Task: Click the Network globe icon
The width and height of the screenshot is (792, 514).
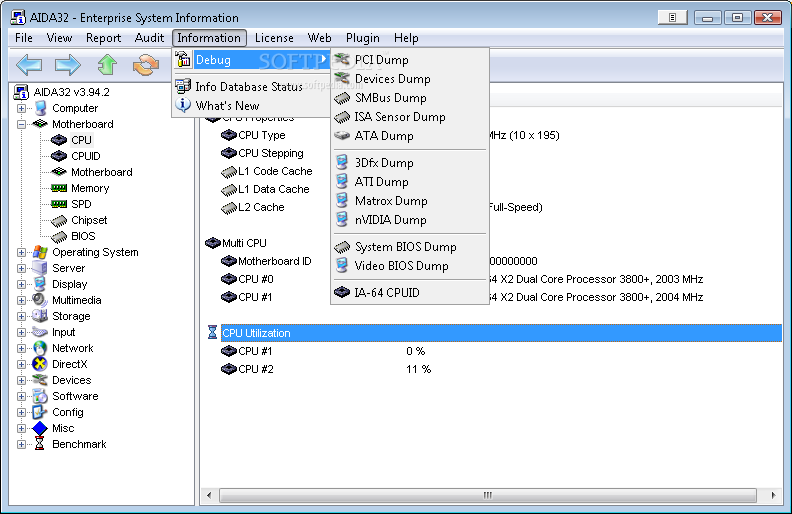Action: (40, 348)
